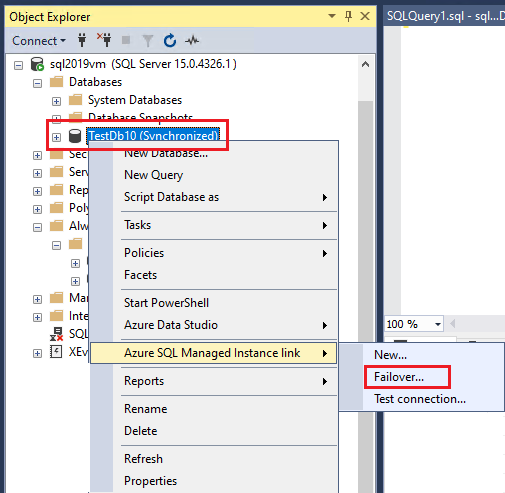Click the Management folder icon
The height and width of the screenshot is (493, 505).
coord(56,298)
